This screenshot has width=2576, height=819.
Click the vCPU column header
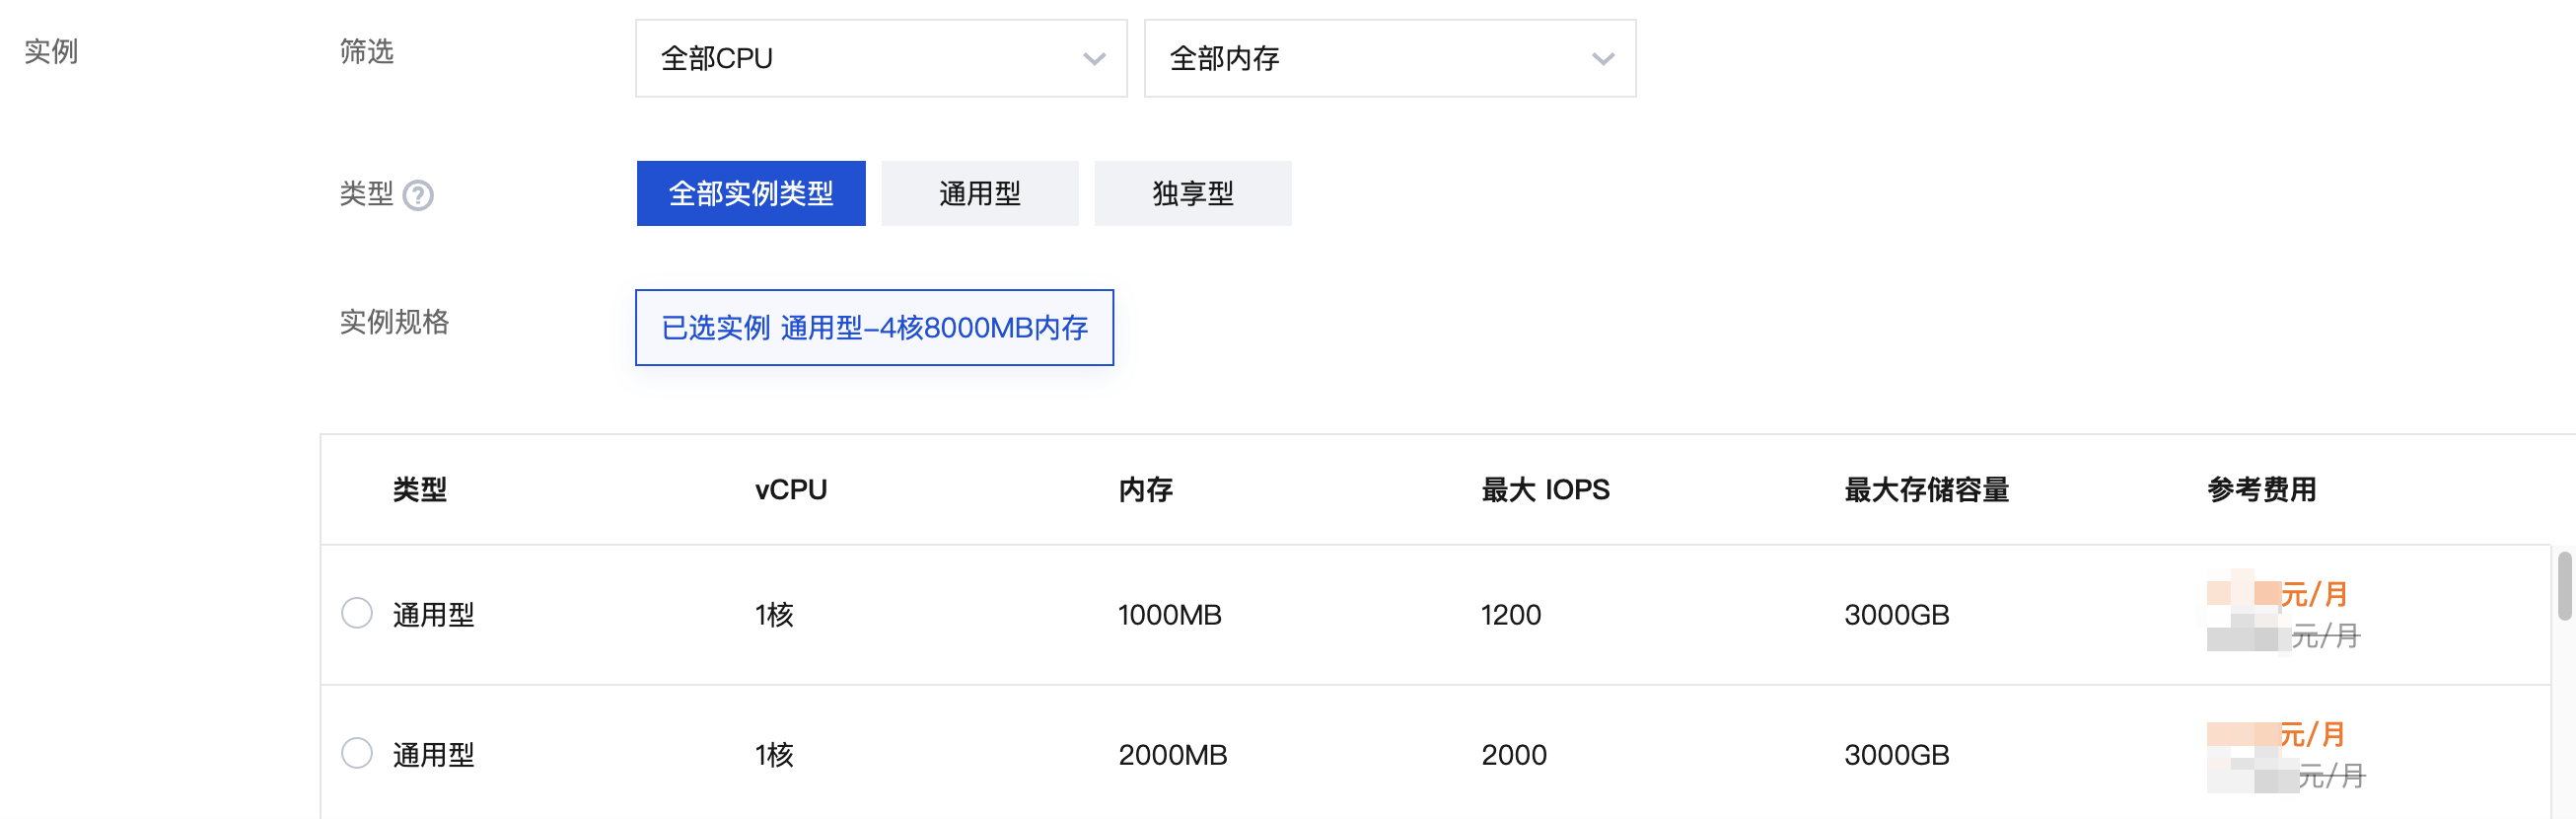(791, 490)
